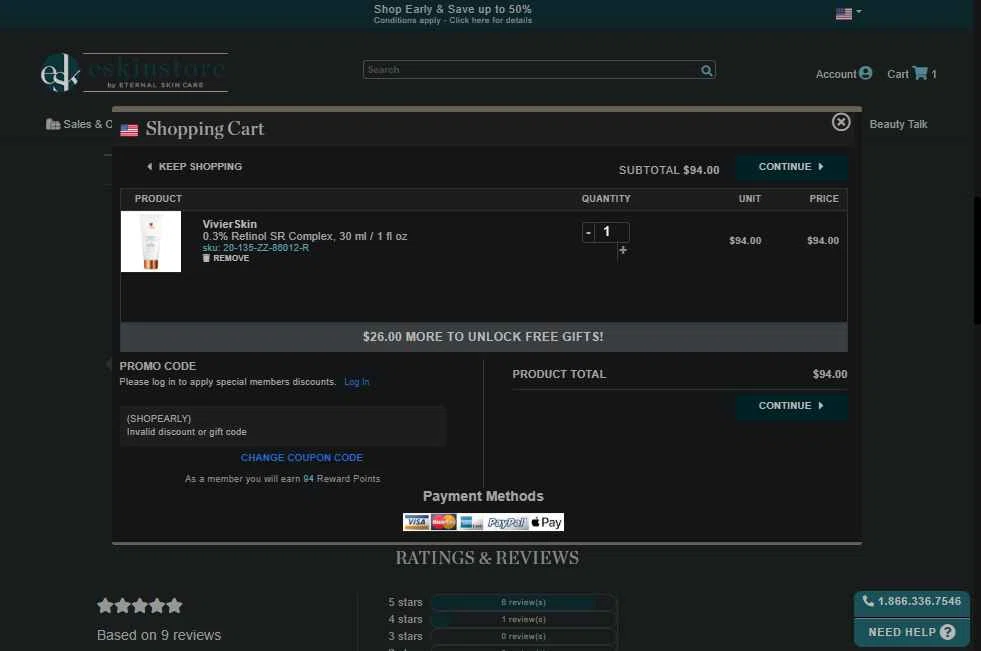This screenshot has height=651, width=981.
Task: Click the five-star rating icons
Action: pos(140,605)
